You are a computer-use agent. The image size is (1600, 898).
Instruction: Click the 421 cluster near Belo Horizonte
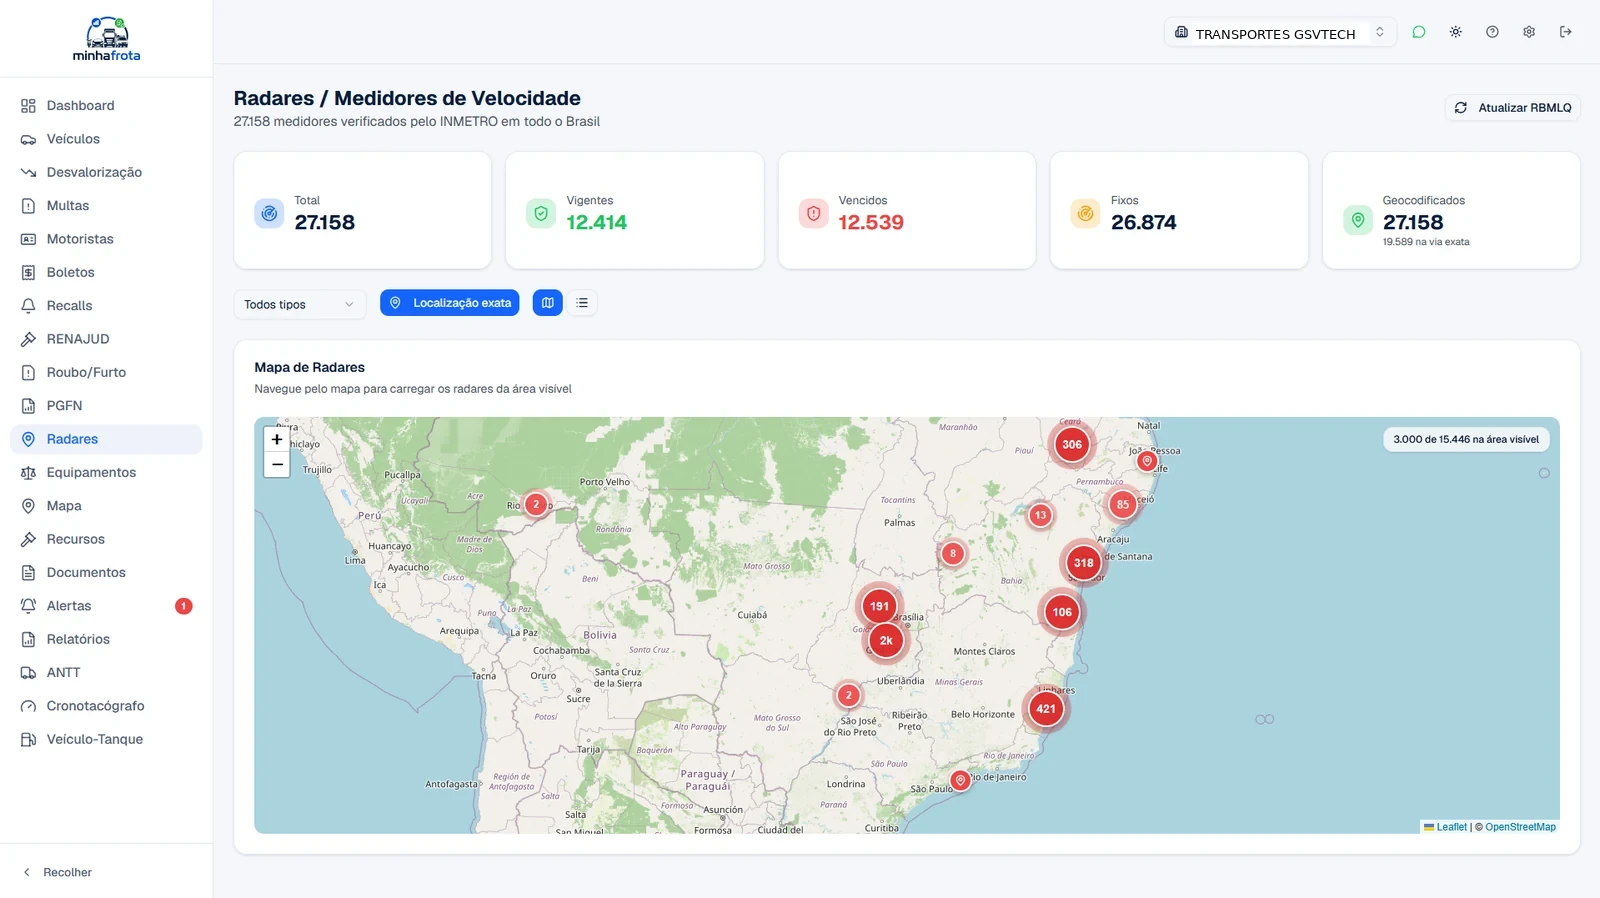click(x=1046, y=709)
